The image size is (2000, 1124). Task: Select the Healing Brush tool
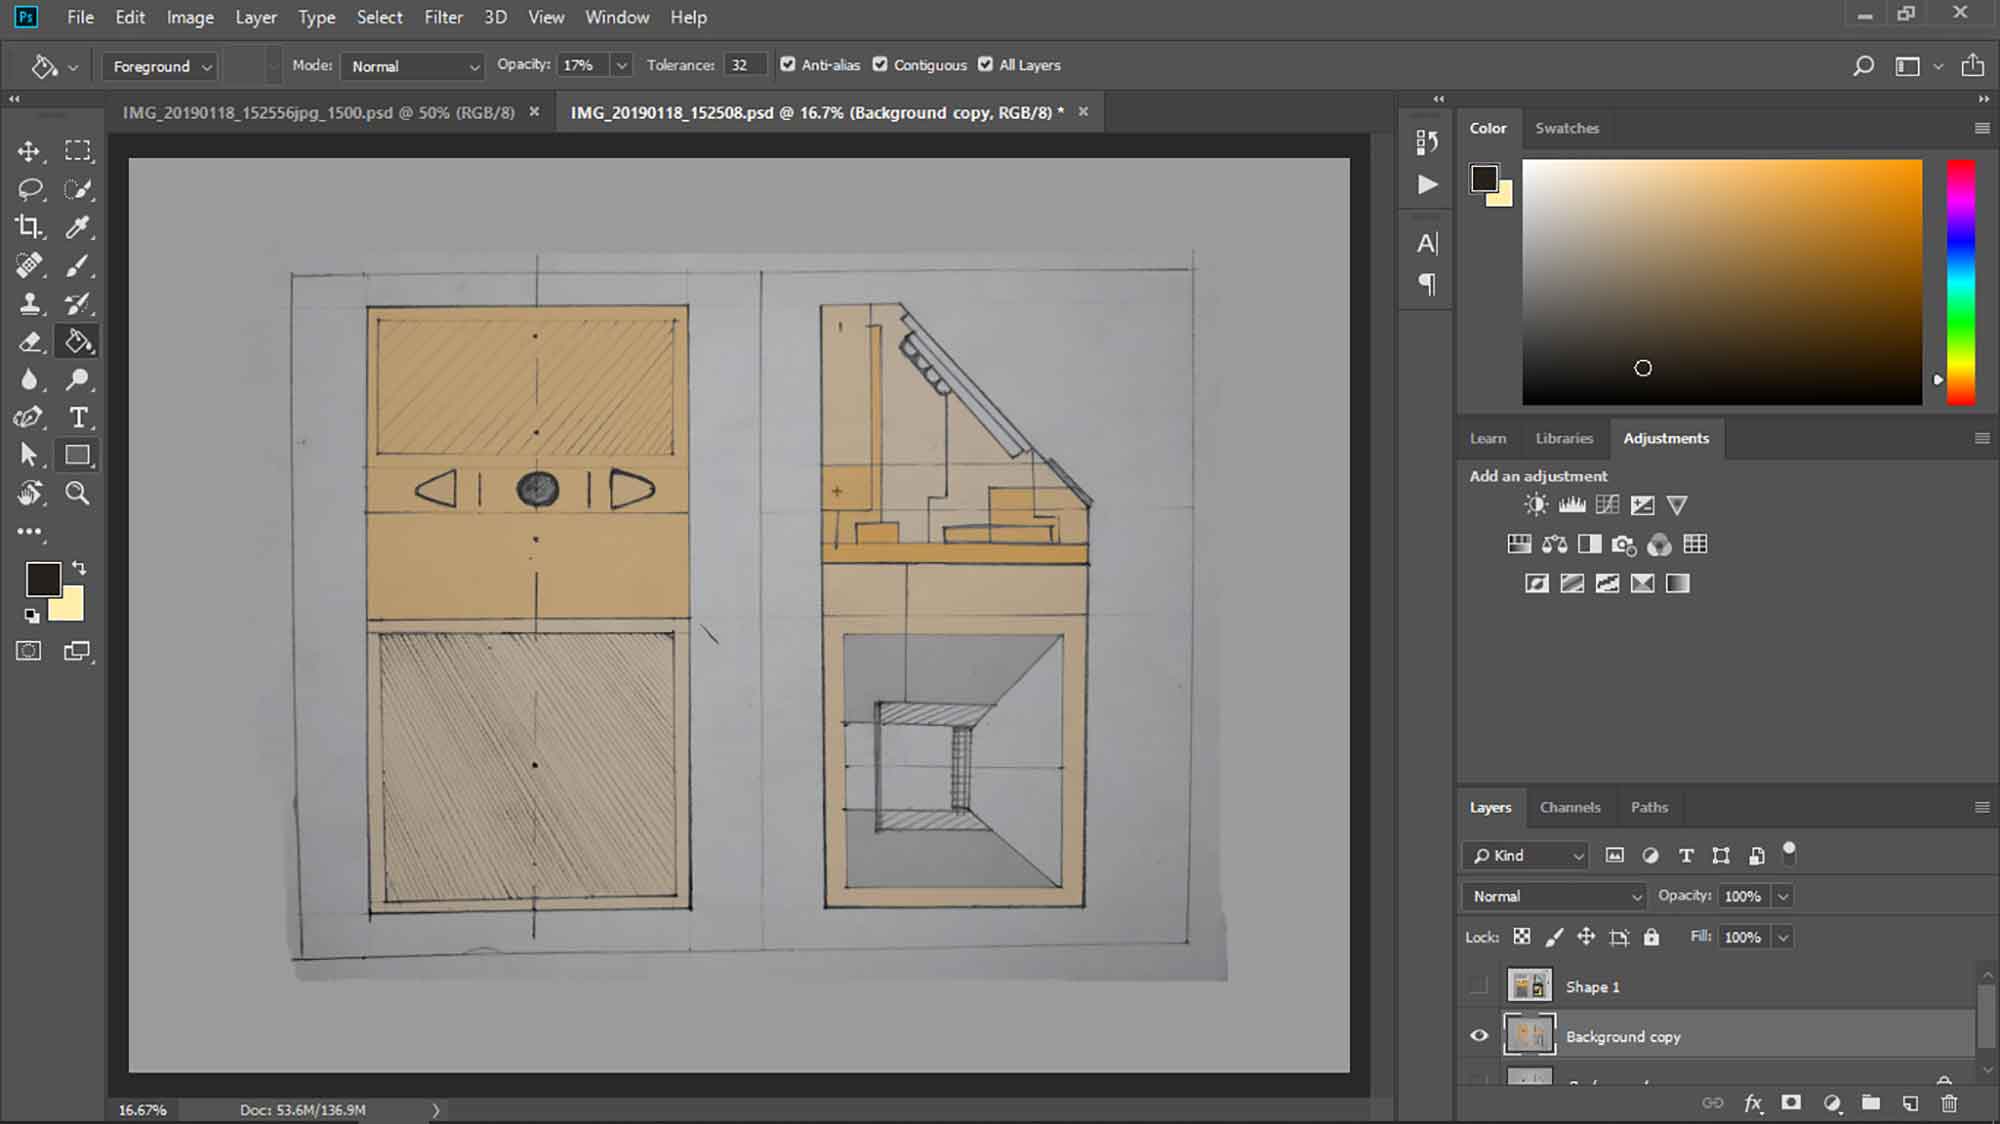30,265
